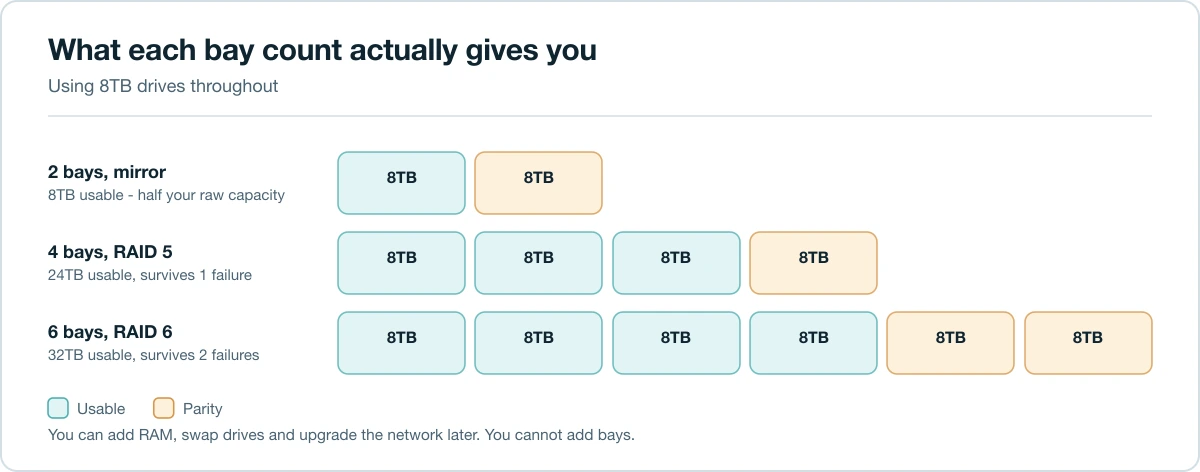The height and width of the screenshot is (472, 1200).
Task: Click the 'Using 8TB drives throughout' subtitle
Action: click(163, 86)
